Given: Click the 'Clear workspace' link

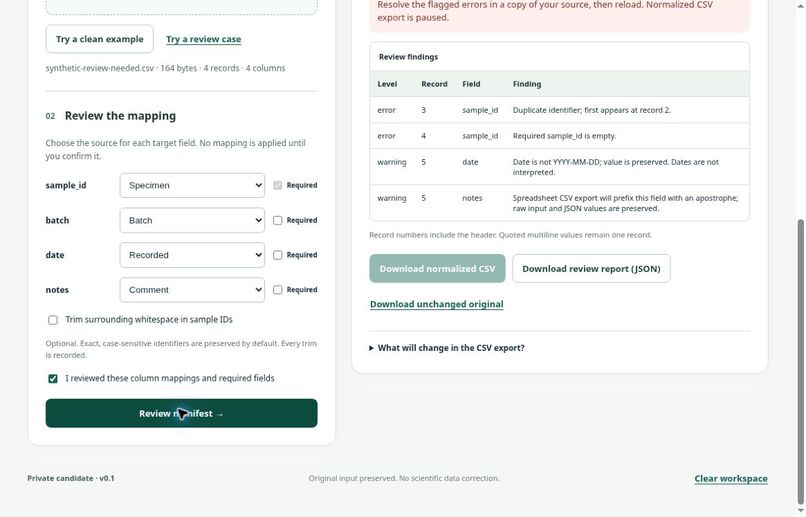Looking at the screenshot, I should pos(731,478).
